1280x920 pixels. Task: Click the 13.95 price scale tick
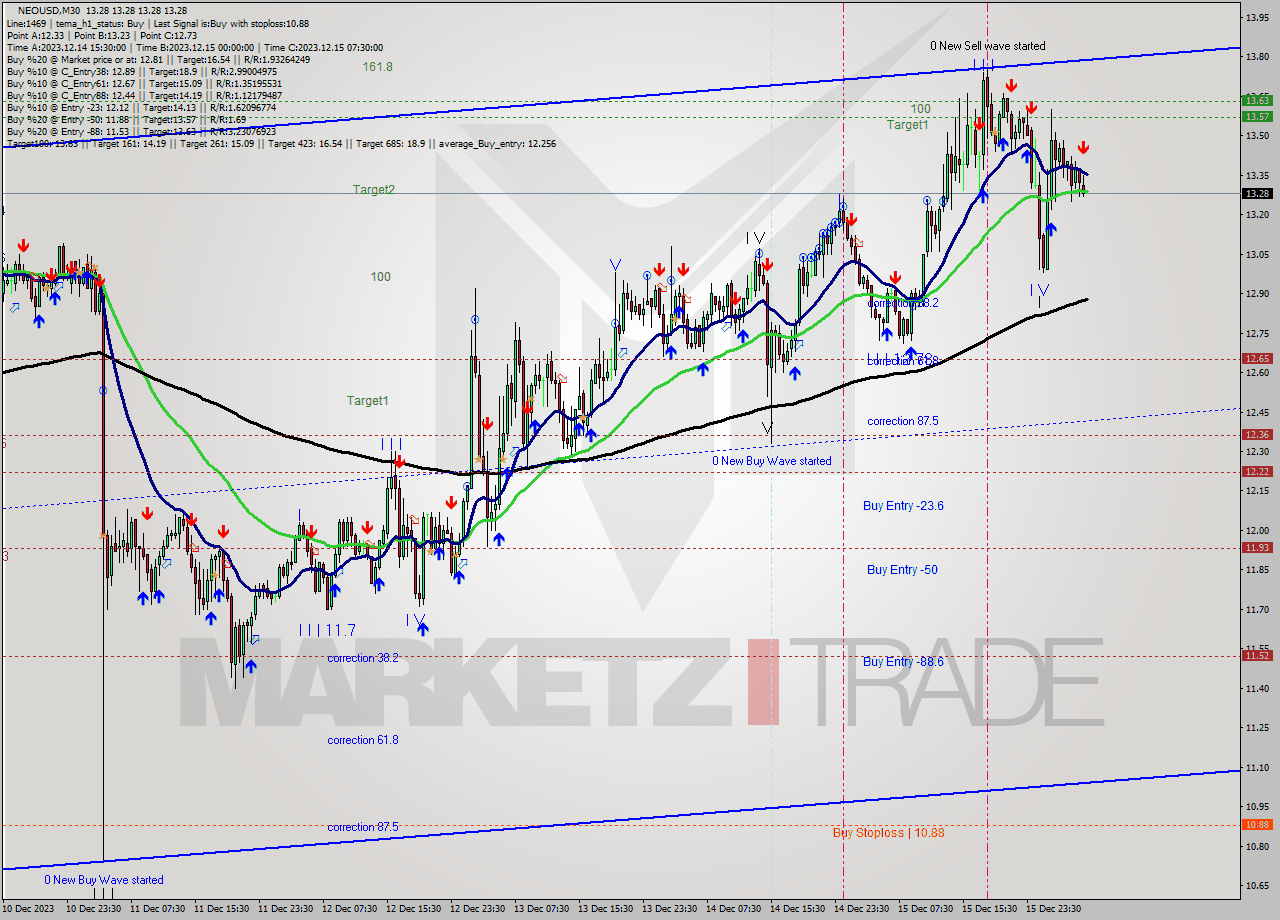click(1256, 18)
